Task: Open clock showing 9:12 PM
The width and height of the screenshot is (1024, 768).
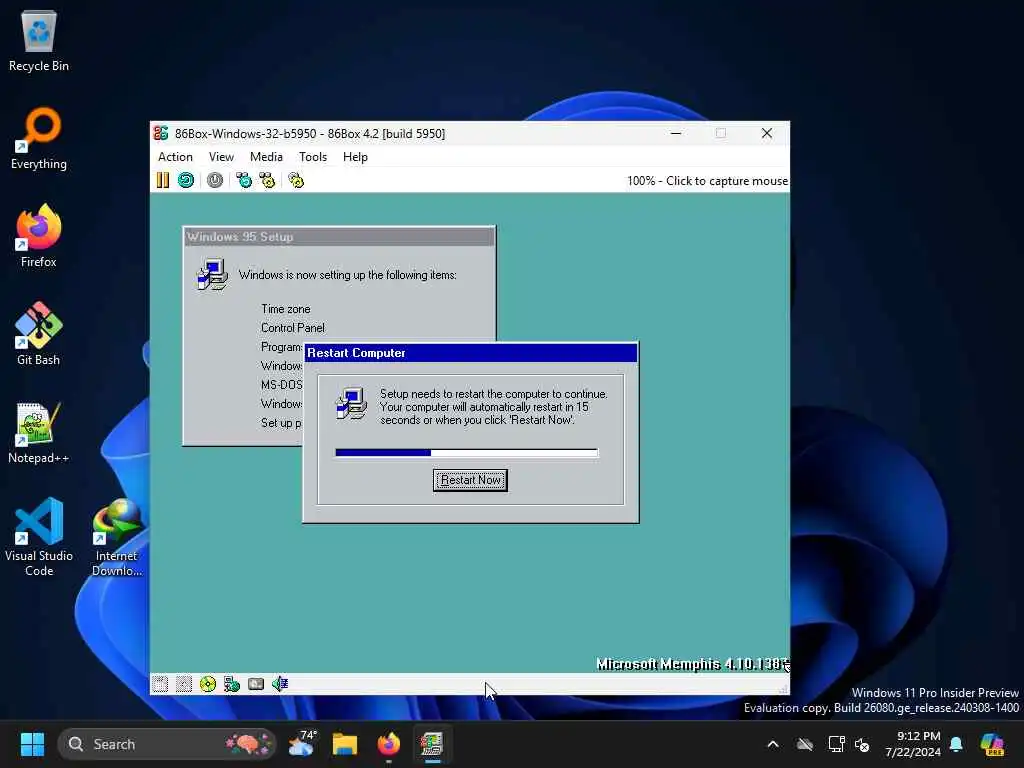Action: (x=913, y=744)
